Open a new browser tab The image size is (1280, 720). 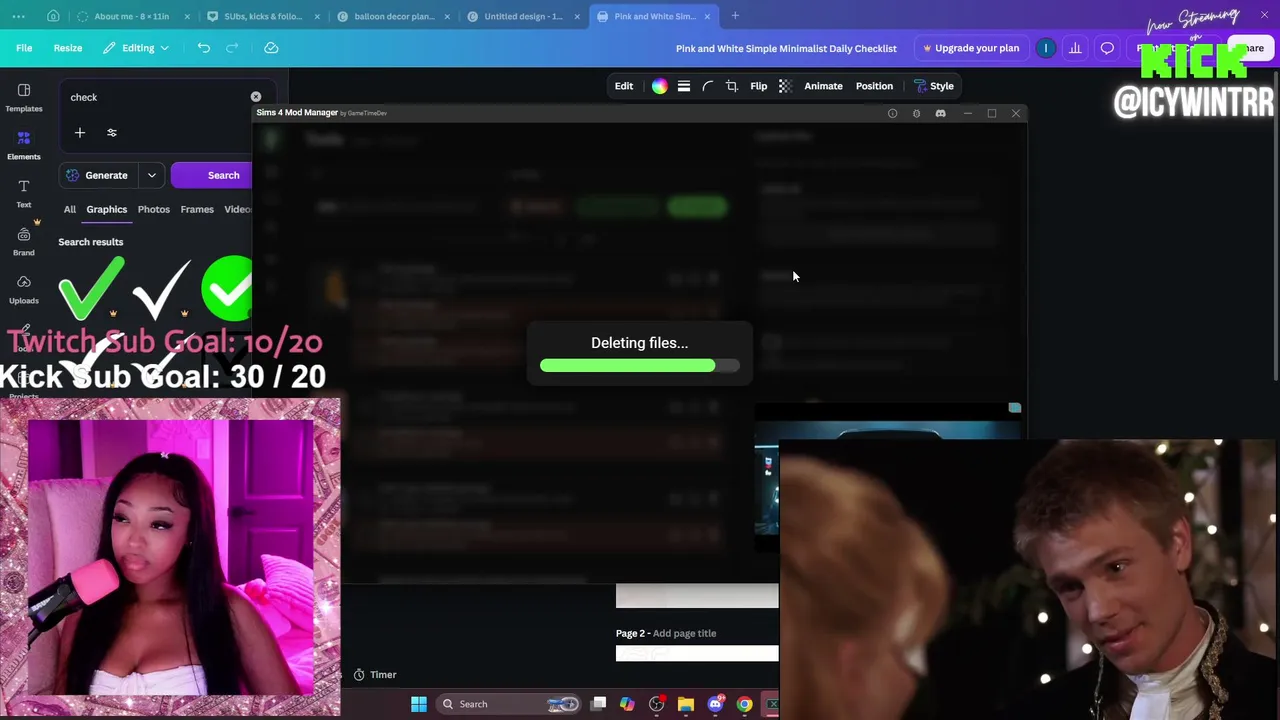tap(735, 16)
